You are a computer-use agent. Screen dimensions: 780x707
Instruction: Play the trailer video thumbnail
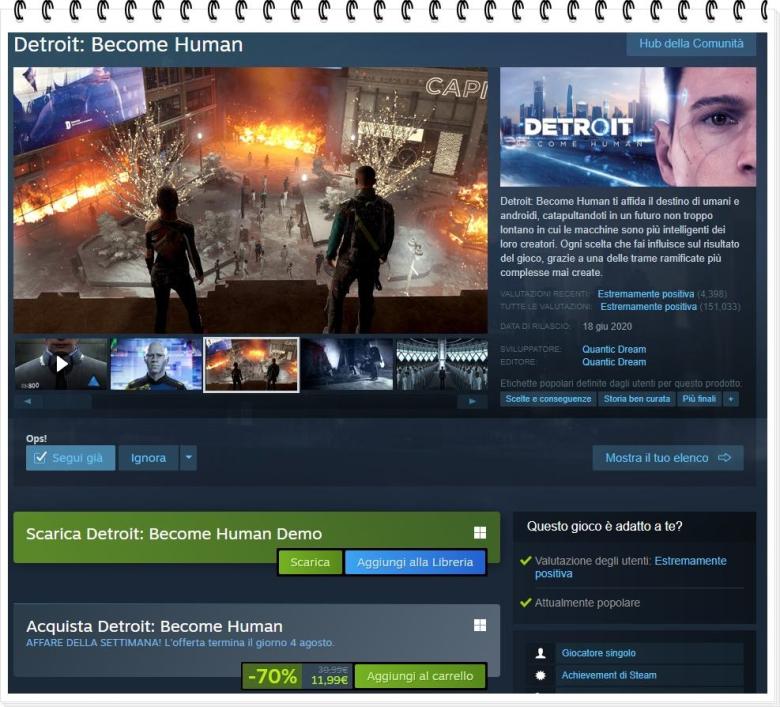[61, 364]
